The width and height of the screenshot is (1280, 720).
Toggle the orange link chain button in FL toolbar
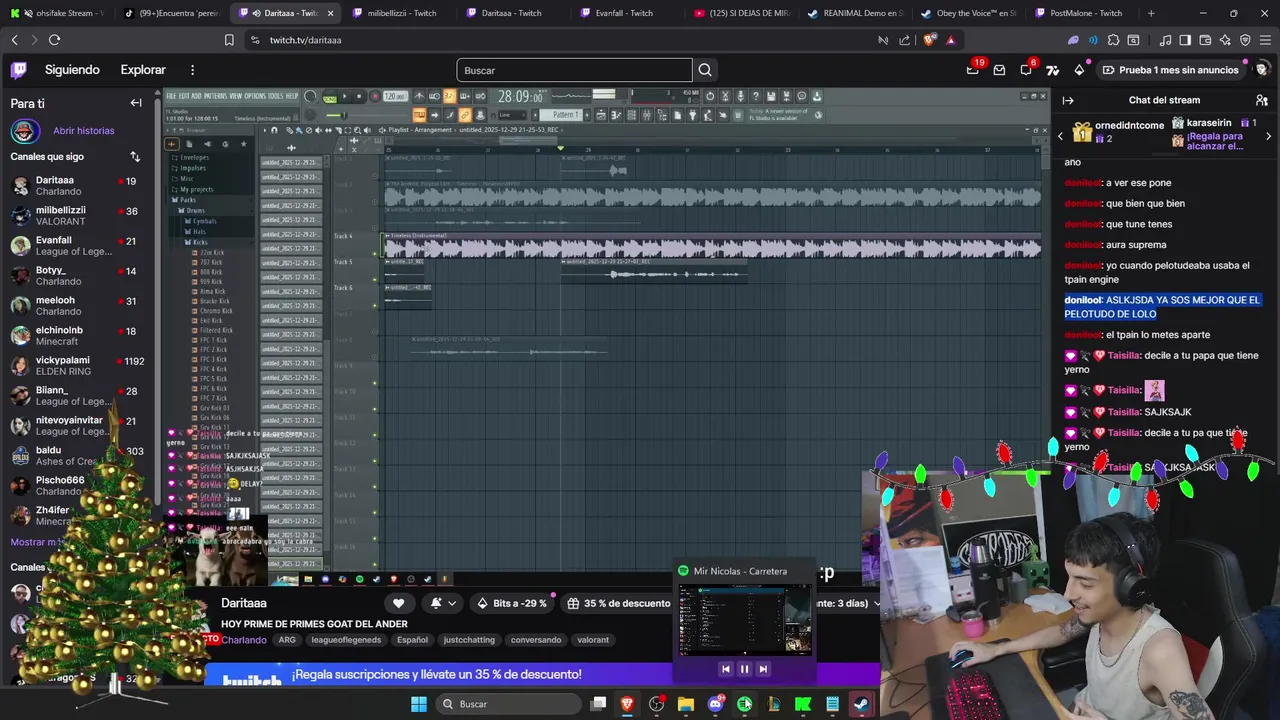[x=465, y=115]
